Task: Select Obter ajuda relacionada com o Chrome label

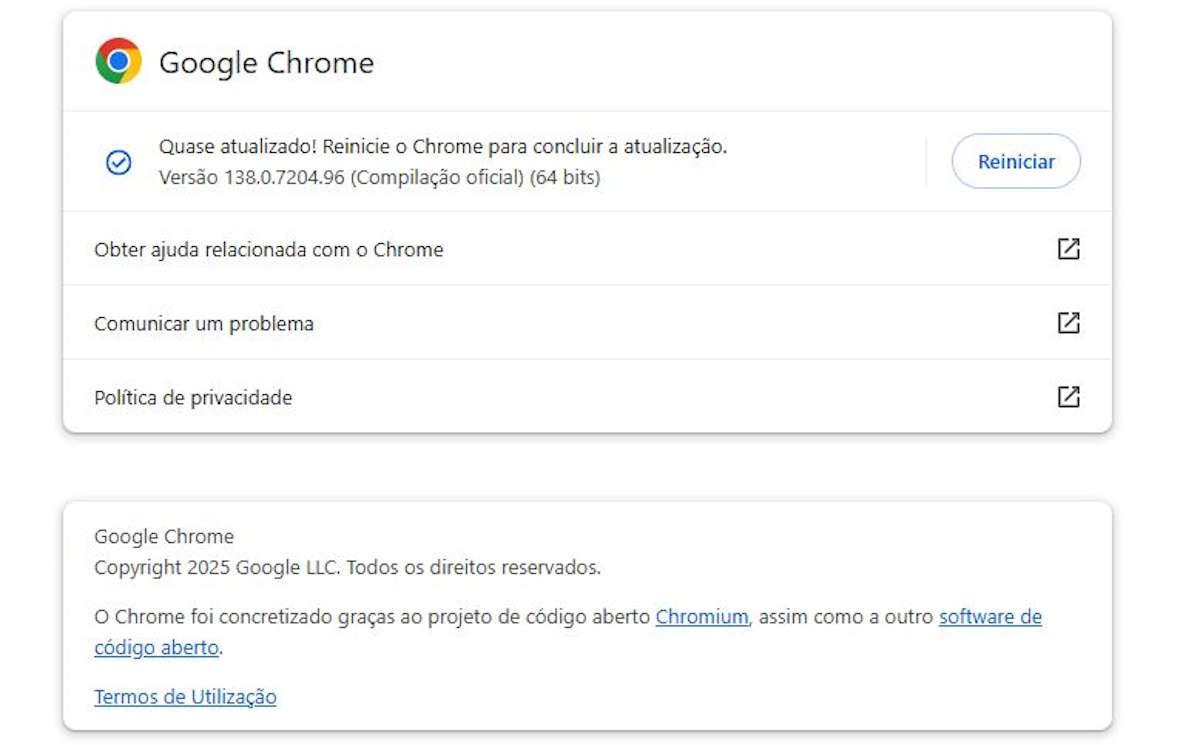Action: 268,250
